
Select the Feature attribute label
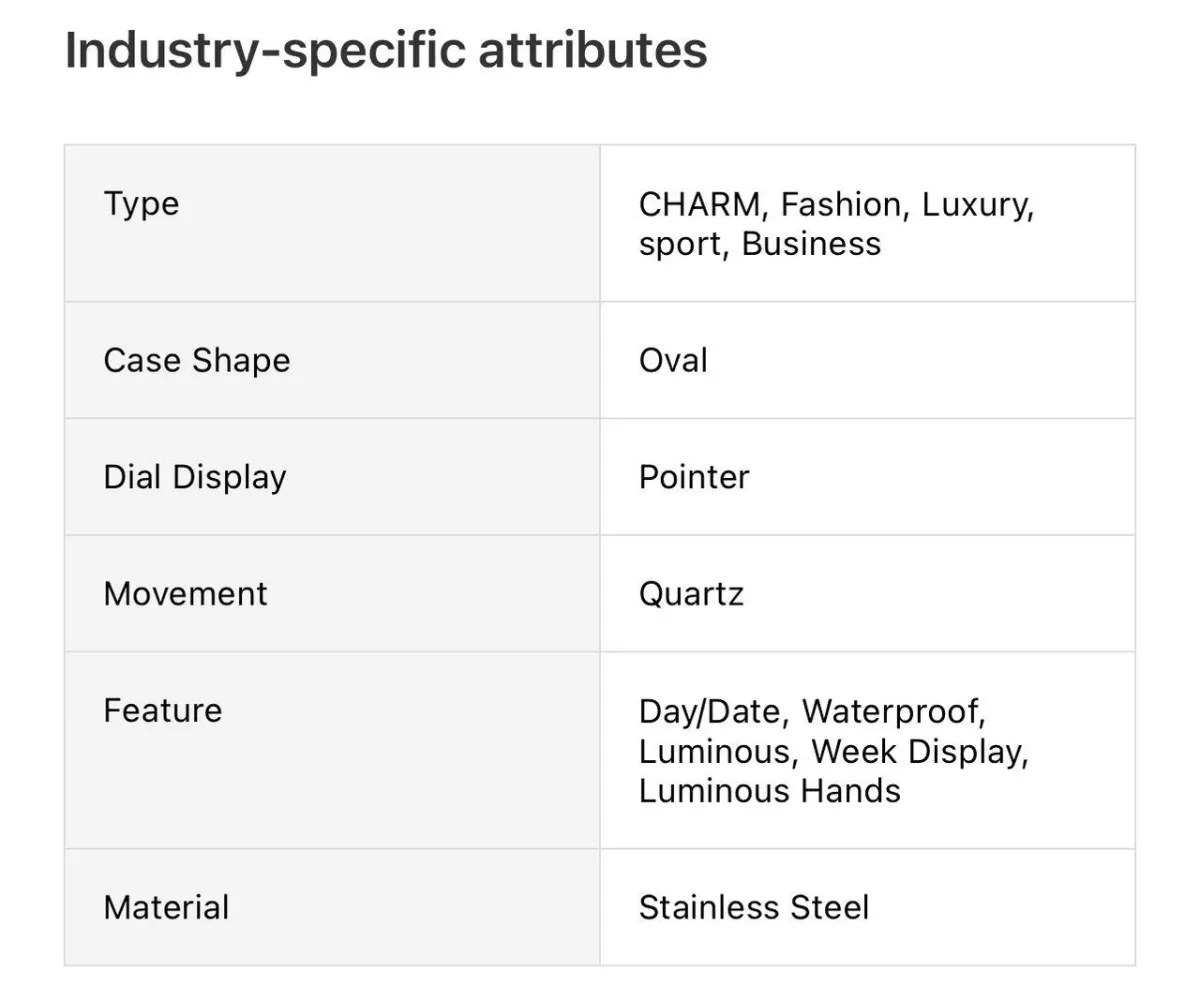[x=163, y=711]
